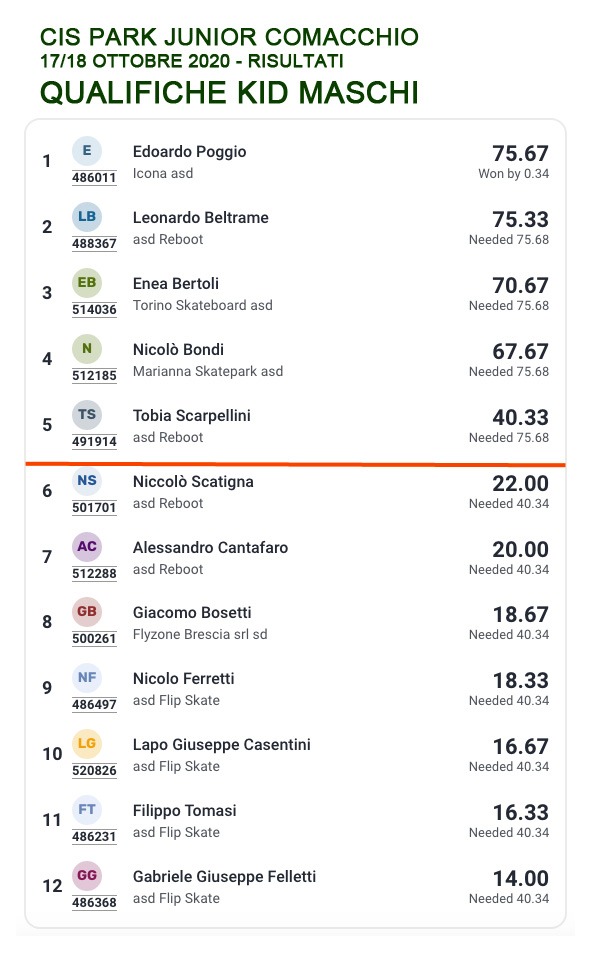Click Gabriele Giuseppe Felletti's name
The width and height of the screenshot is (595, 958).
(x=224, y=877)
